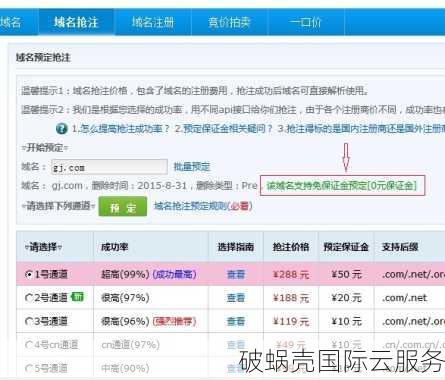Click the deposit ¥20 元
445x380 pixels.
[346, 298]
